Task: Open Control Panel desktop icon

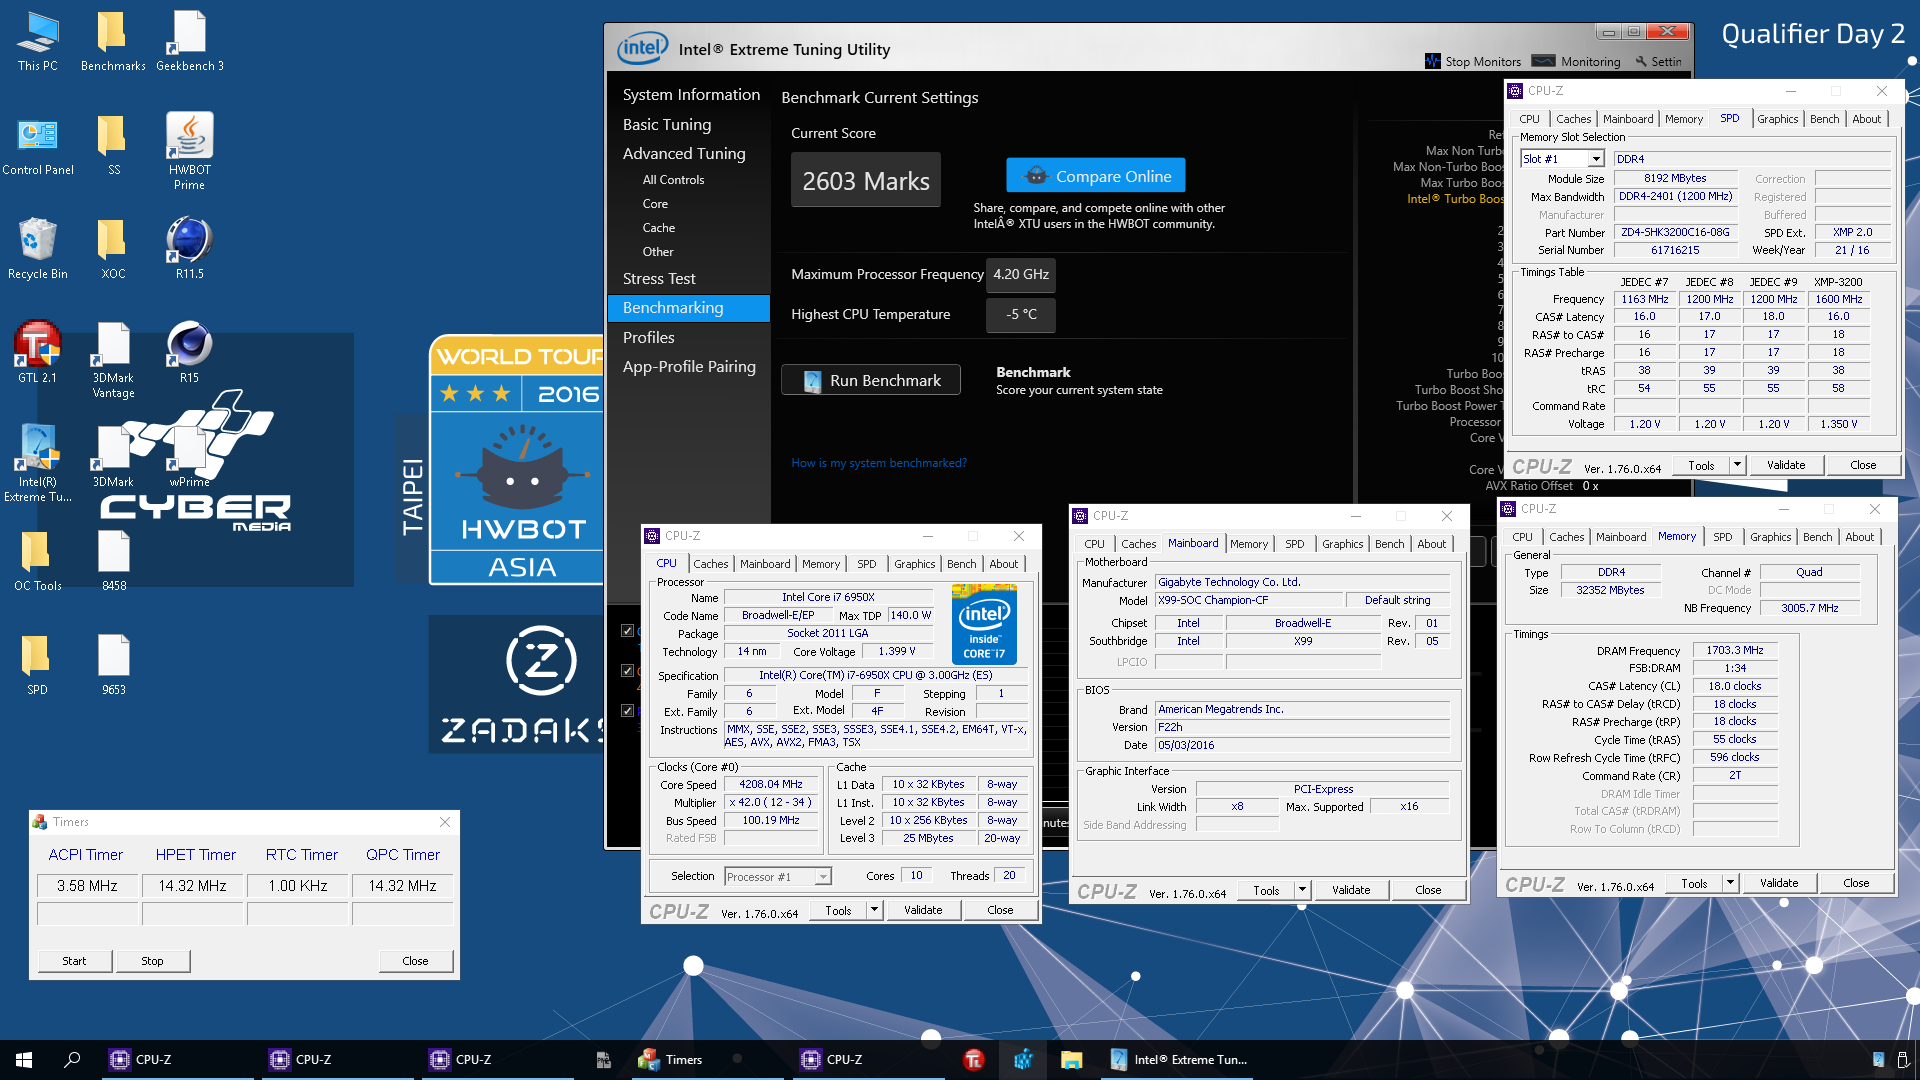Action: [x=37, y=146]
